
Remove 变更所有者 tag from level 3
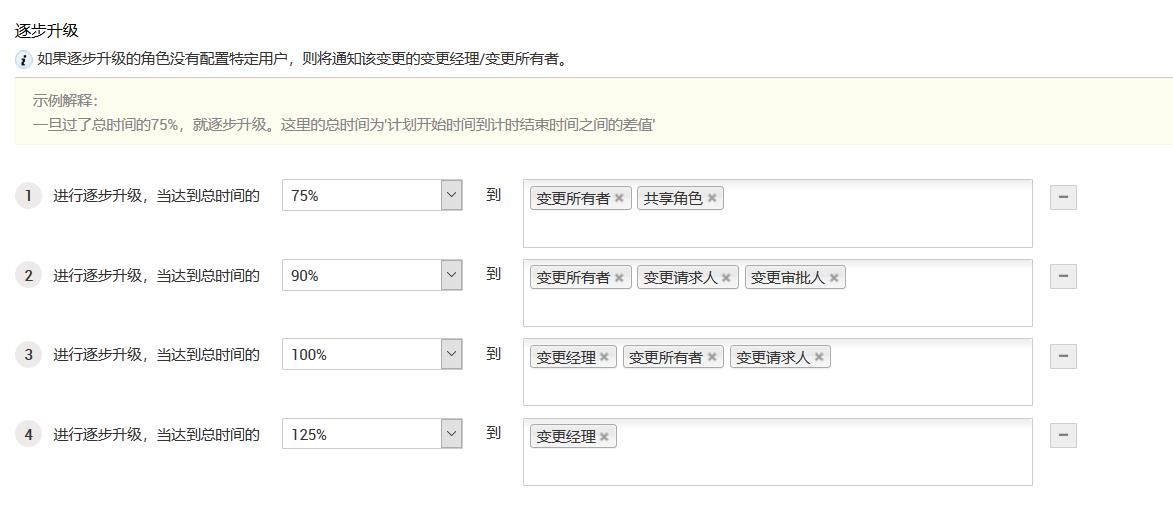(x=712, y=357)
